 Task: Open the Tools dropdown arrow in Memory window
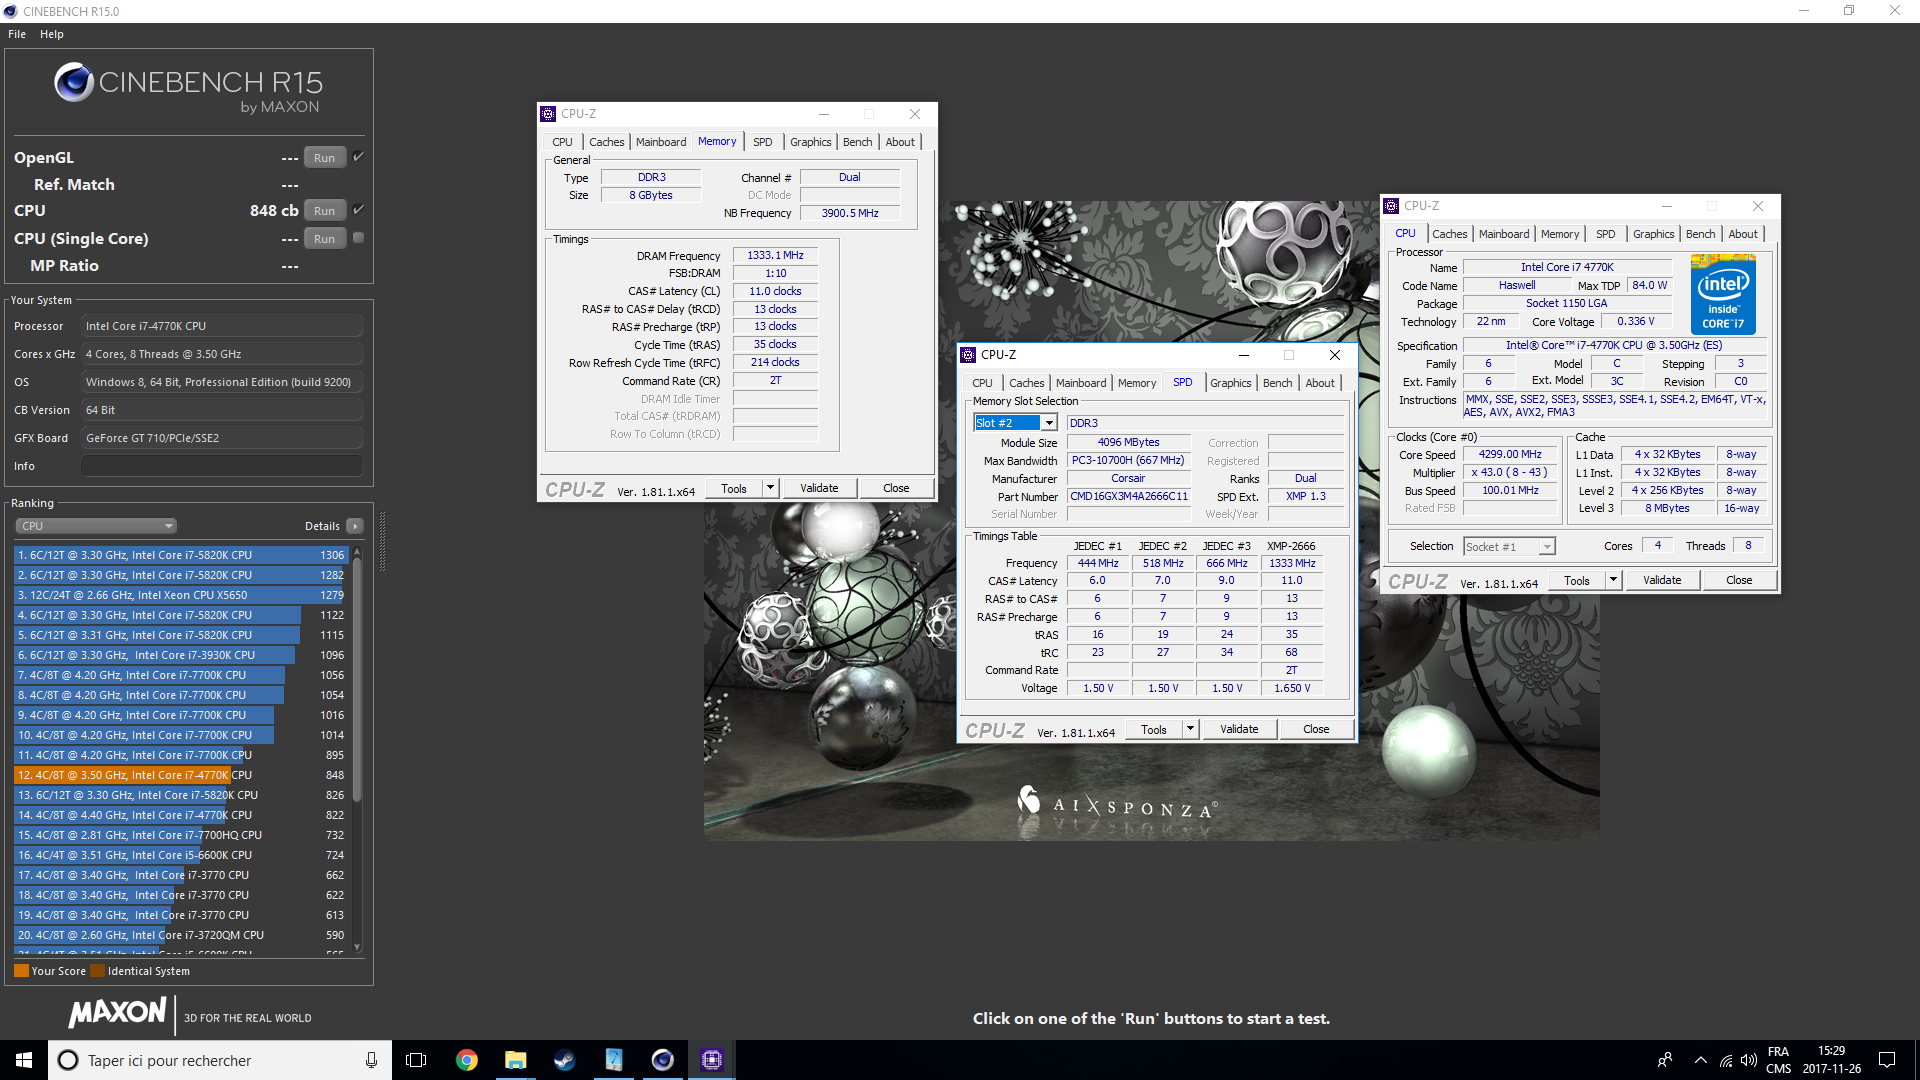tap(770, 488)
